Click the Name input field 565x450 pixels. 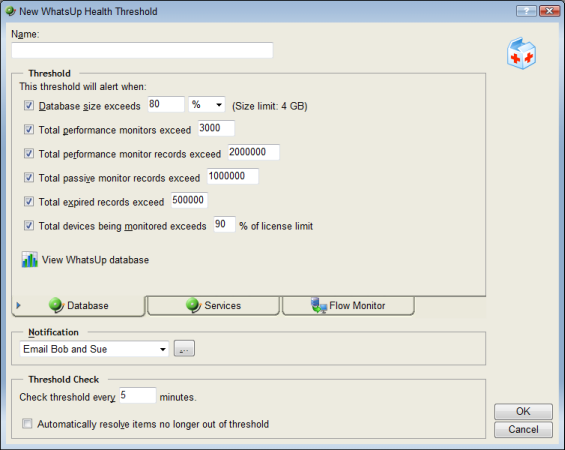tap(142, 50)
